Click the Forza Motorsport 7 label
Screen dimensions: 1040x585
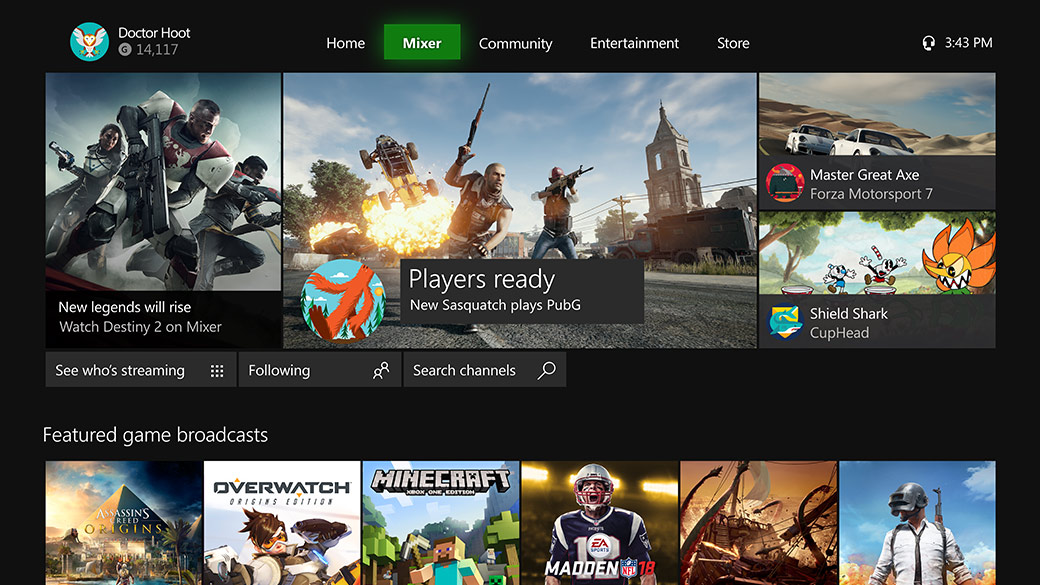click(871, 194)
